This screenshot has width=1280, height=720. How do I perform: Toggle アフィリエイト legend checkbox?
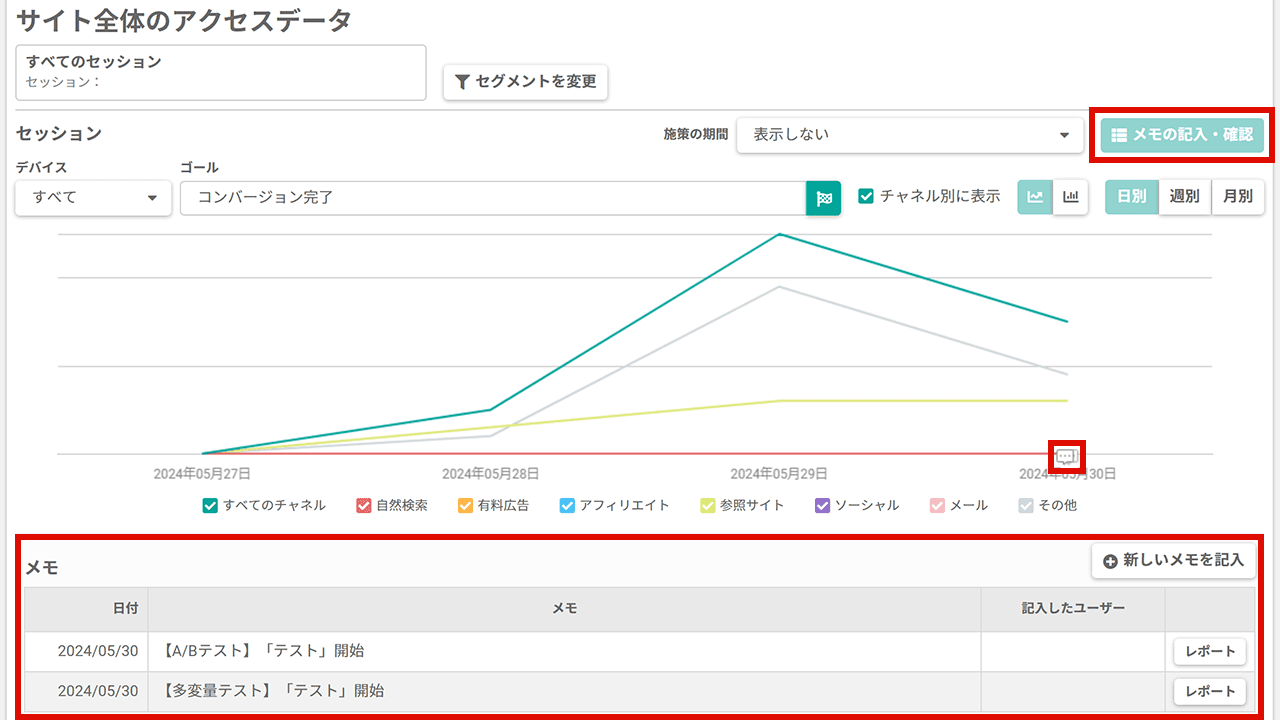[x=568, y=505]
